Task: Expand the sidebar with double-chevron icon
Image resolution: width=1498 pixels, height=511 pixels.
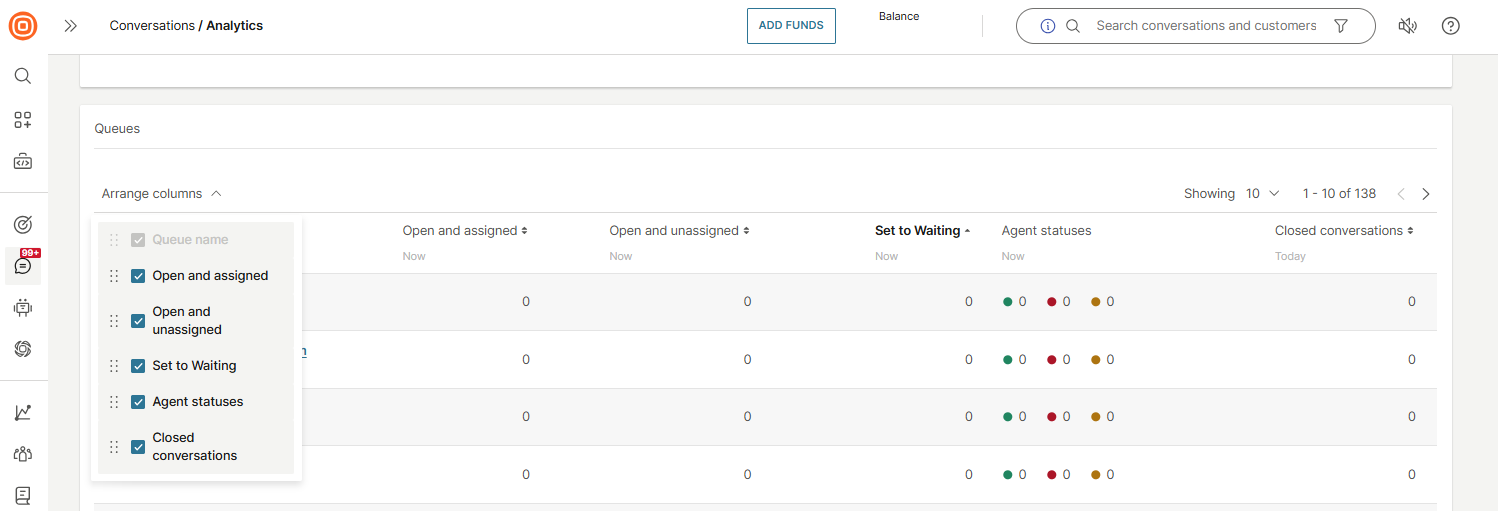Action: pos(70,26)
